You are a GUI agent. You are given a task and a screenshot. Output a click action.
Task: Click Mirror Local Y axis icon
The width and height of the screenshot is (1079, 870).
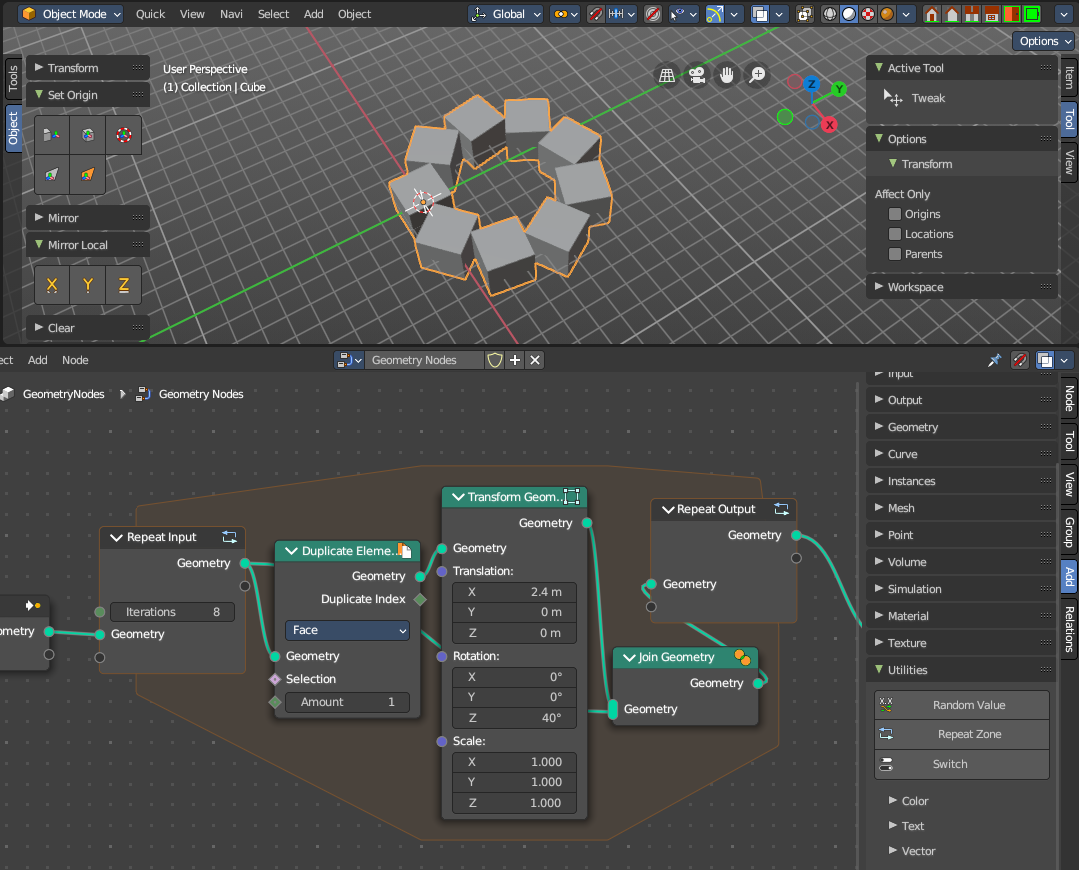[x=87, y=285]
